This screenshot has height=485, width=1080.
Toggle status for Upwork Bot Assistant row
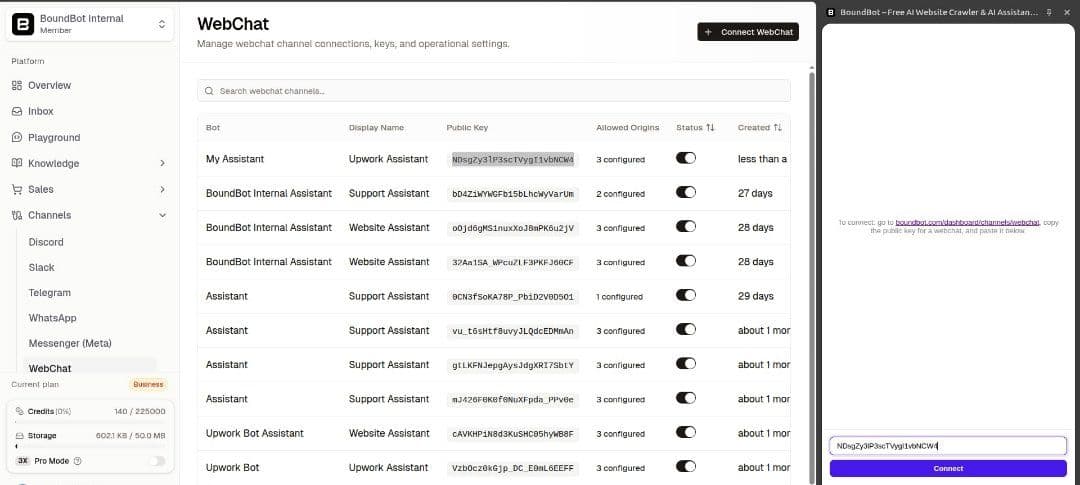click(x=685, y=432)
